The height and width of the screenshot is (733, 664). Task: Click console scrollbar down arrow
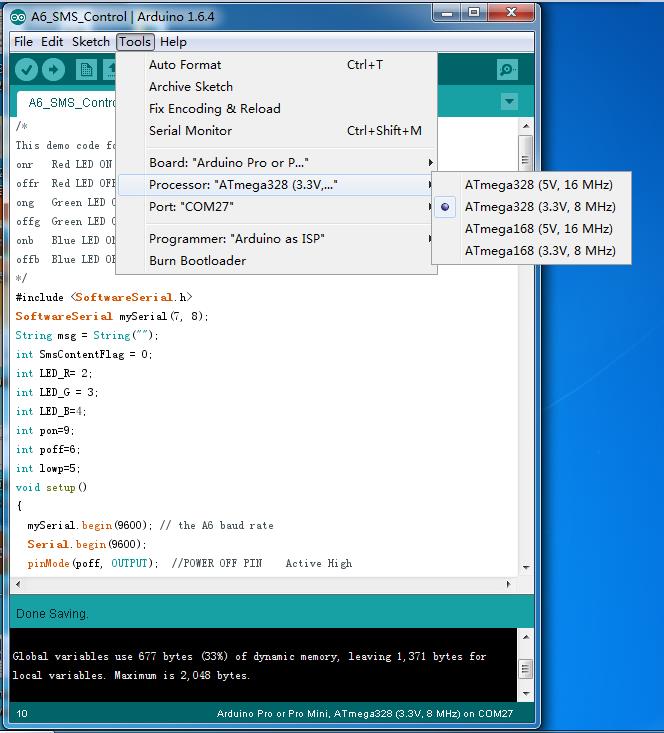click(526, 694)
